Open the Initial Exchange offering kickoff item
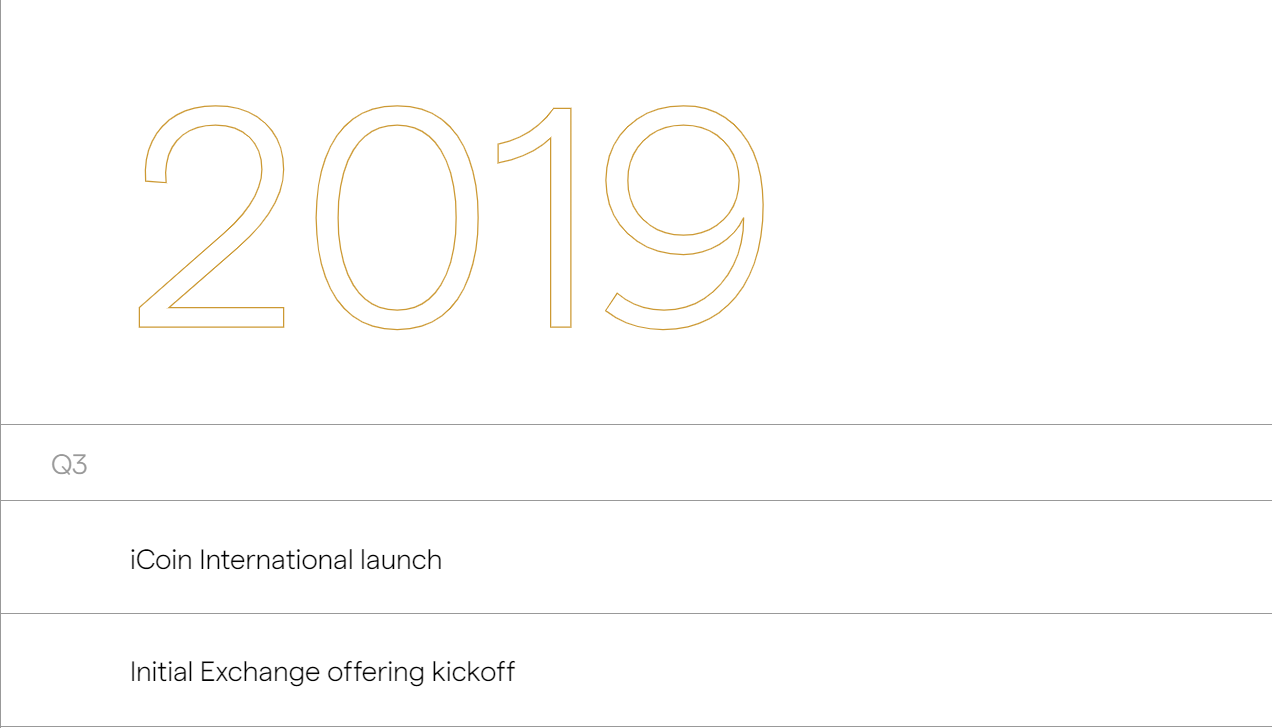Screen dimensions: 1272x728 [x=322, y=672]
